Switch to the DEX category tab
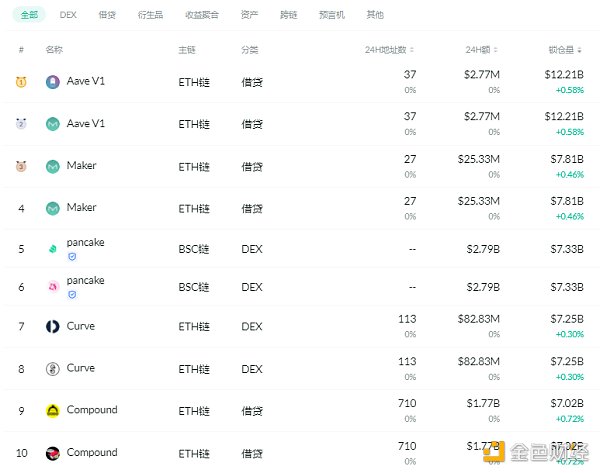 [x=68, y=15]
